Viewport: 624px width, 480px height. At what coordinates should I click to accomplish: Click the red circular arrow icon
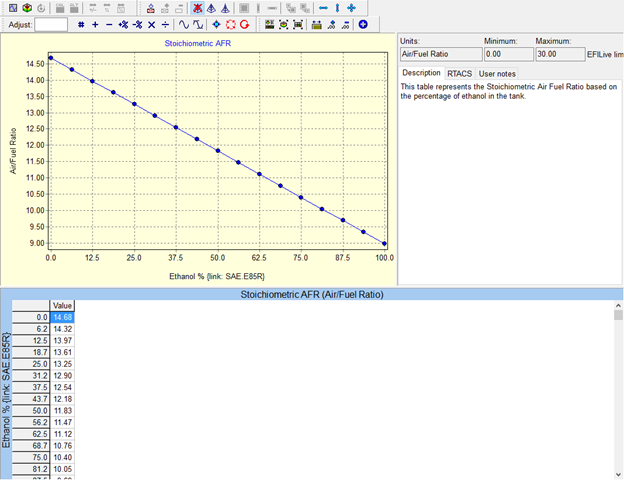(x=244, y=23)
